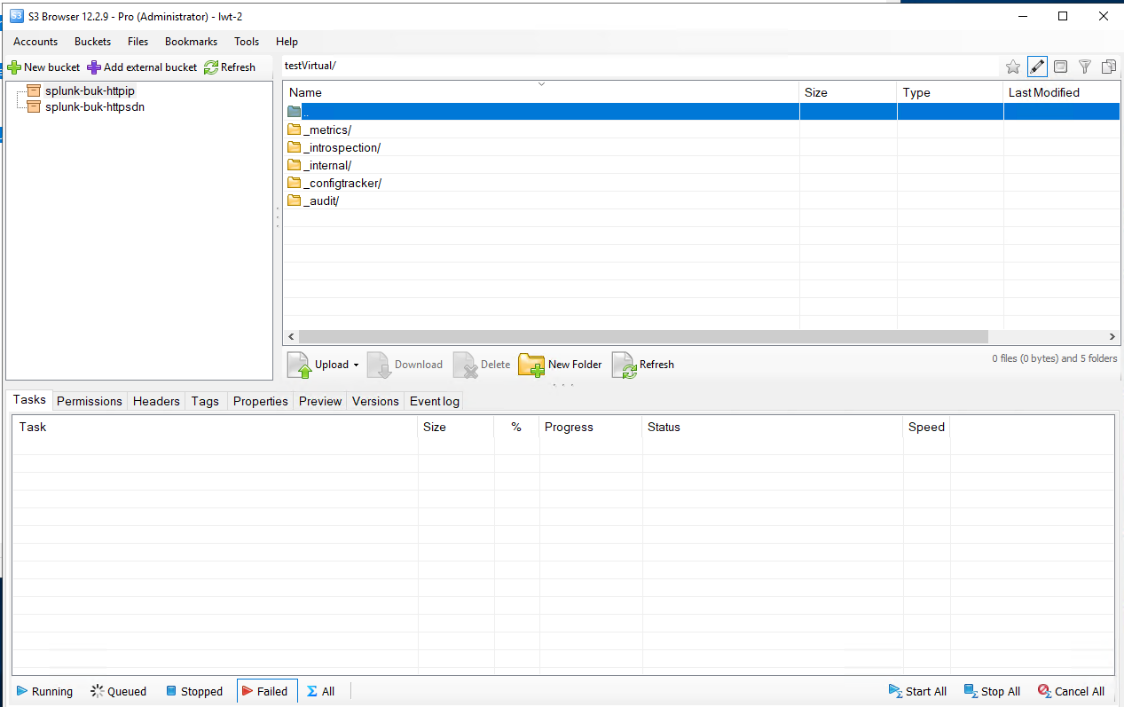Switch to the Permissions tab
1124x707 pixels.
[x=89, y=401]
